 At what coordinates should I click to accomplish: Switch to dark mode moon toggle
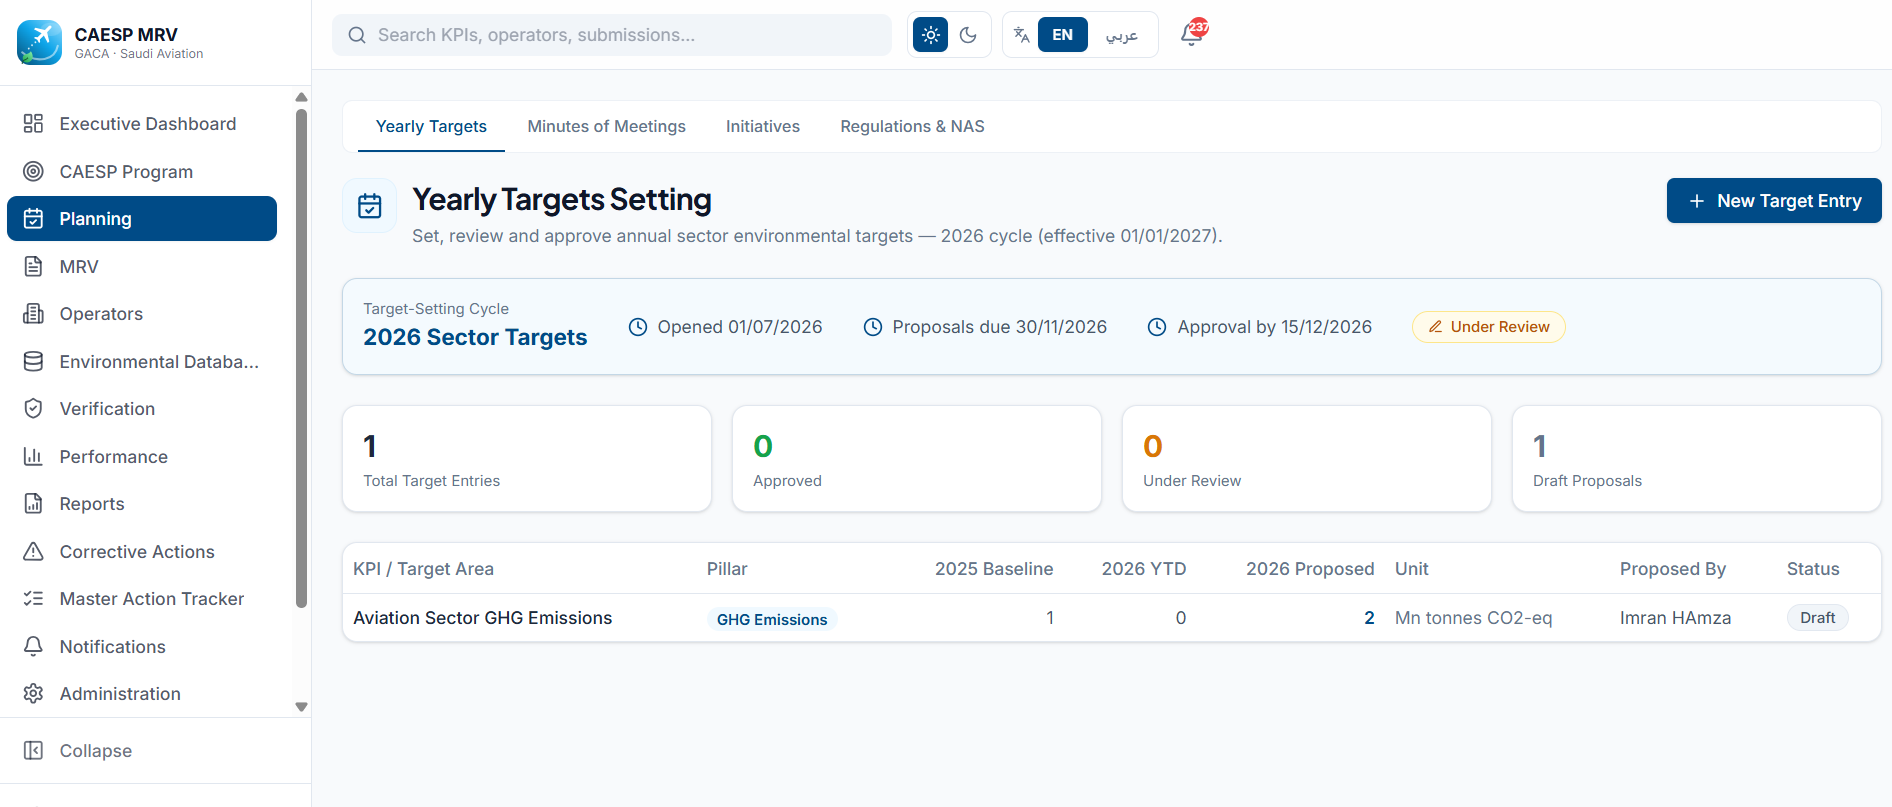968,35
